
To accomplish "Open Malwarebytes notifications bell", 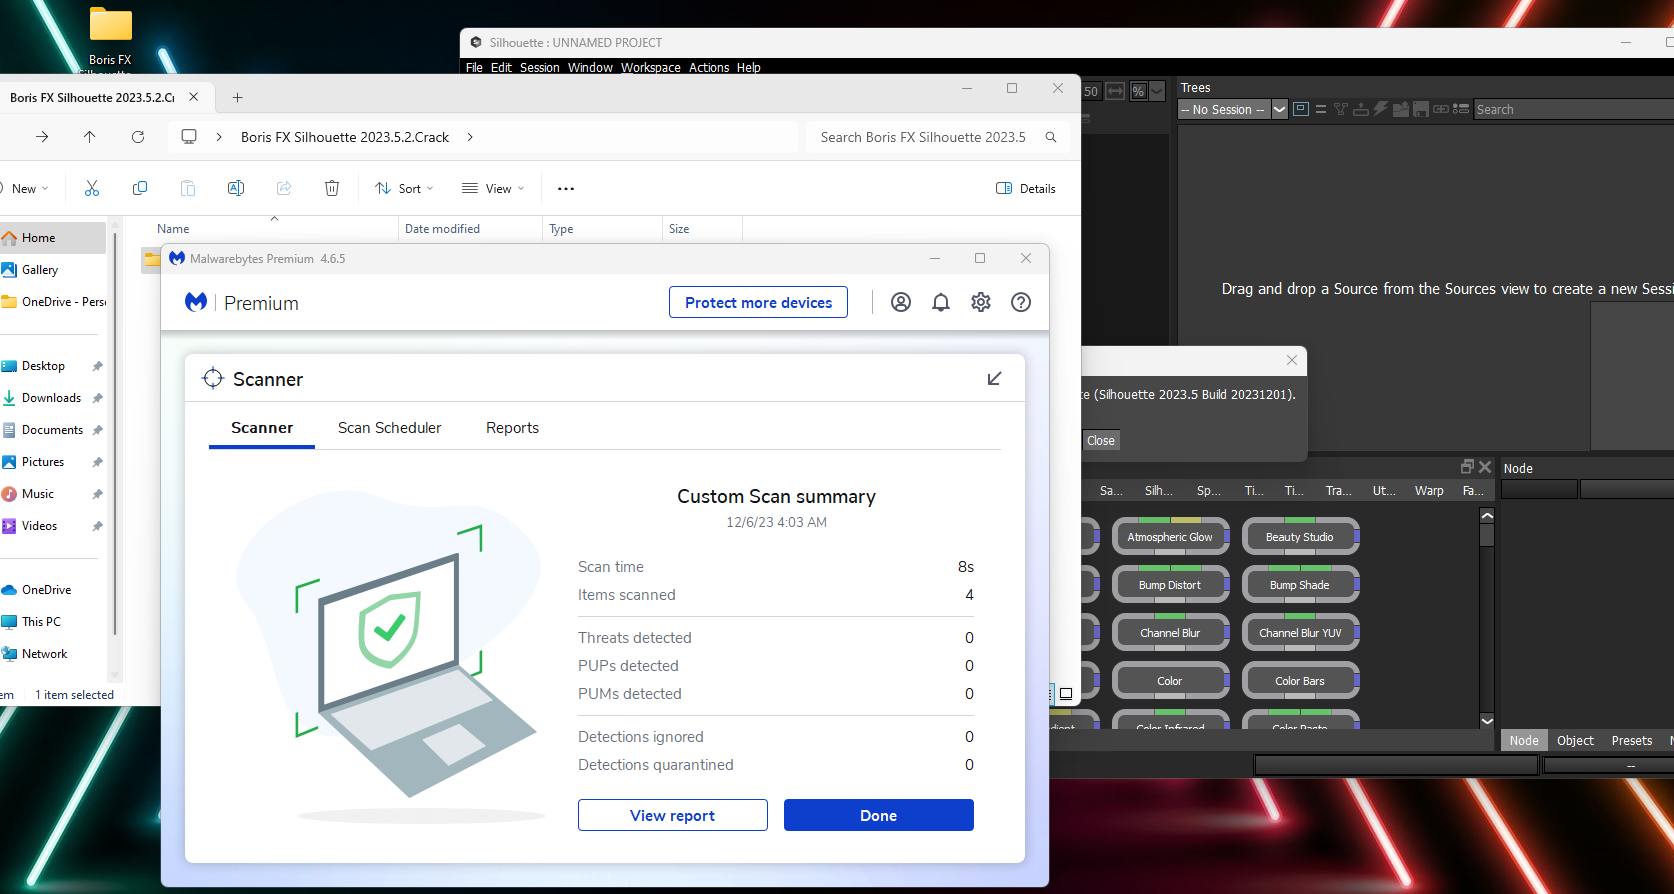I will click(x=941, y=302).
